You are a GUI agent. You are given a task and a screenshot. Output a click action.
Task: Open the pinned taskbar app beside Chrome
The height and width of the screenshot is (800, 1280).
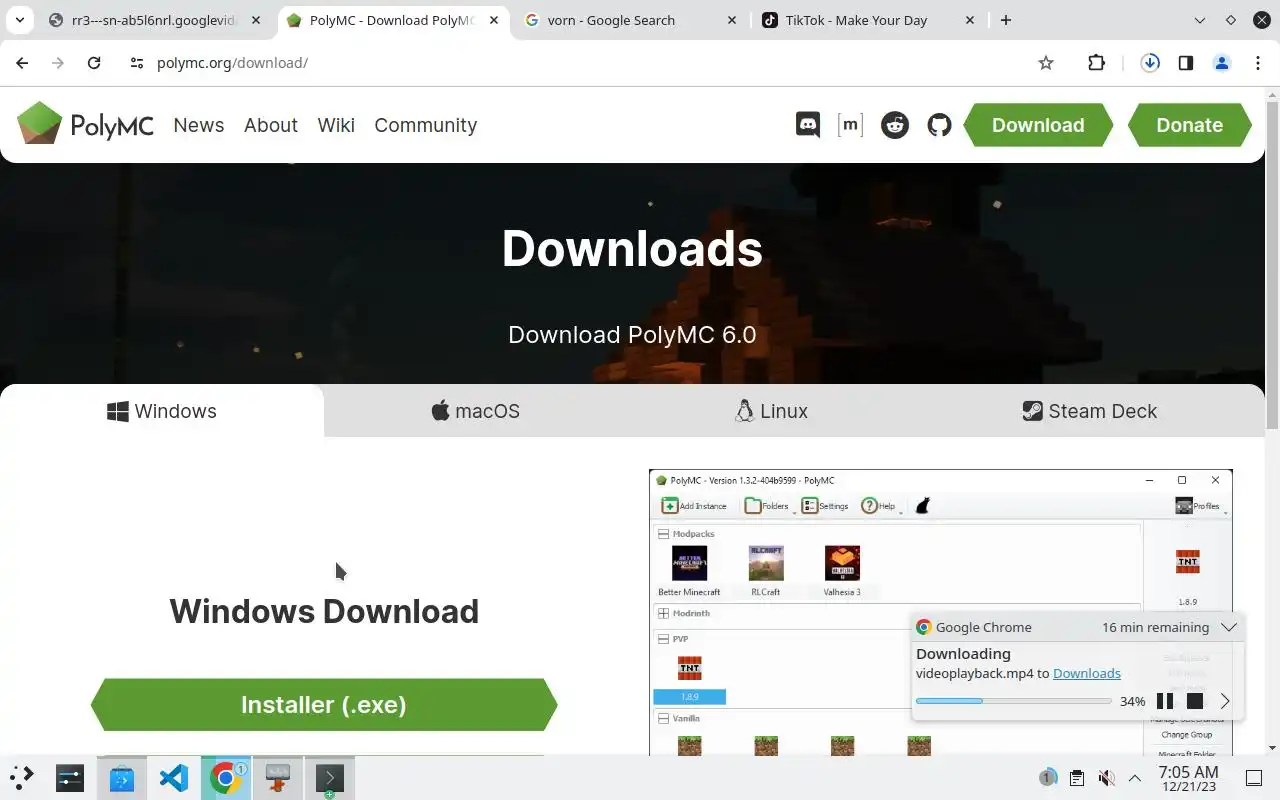278,777
